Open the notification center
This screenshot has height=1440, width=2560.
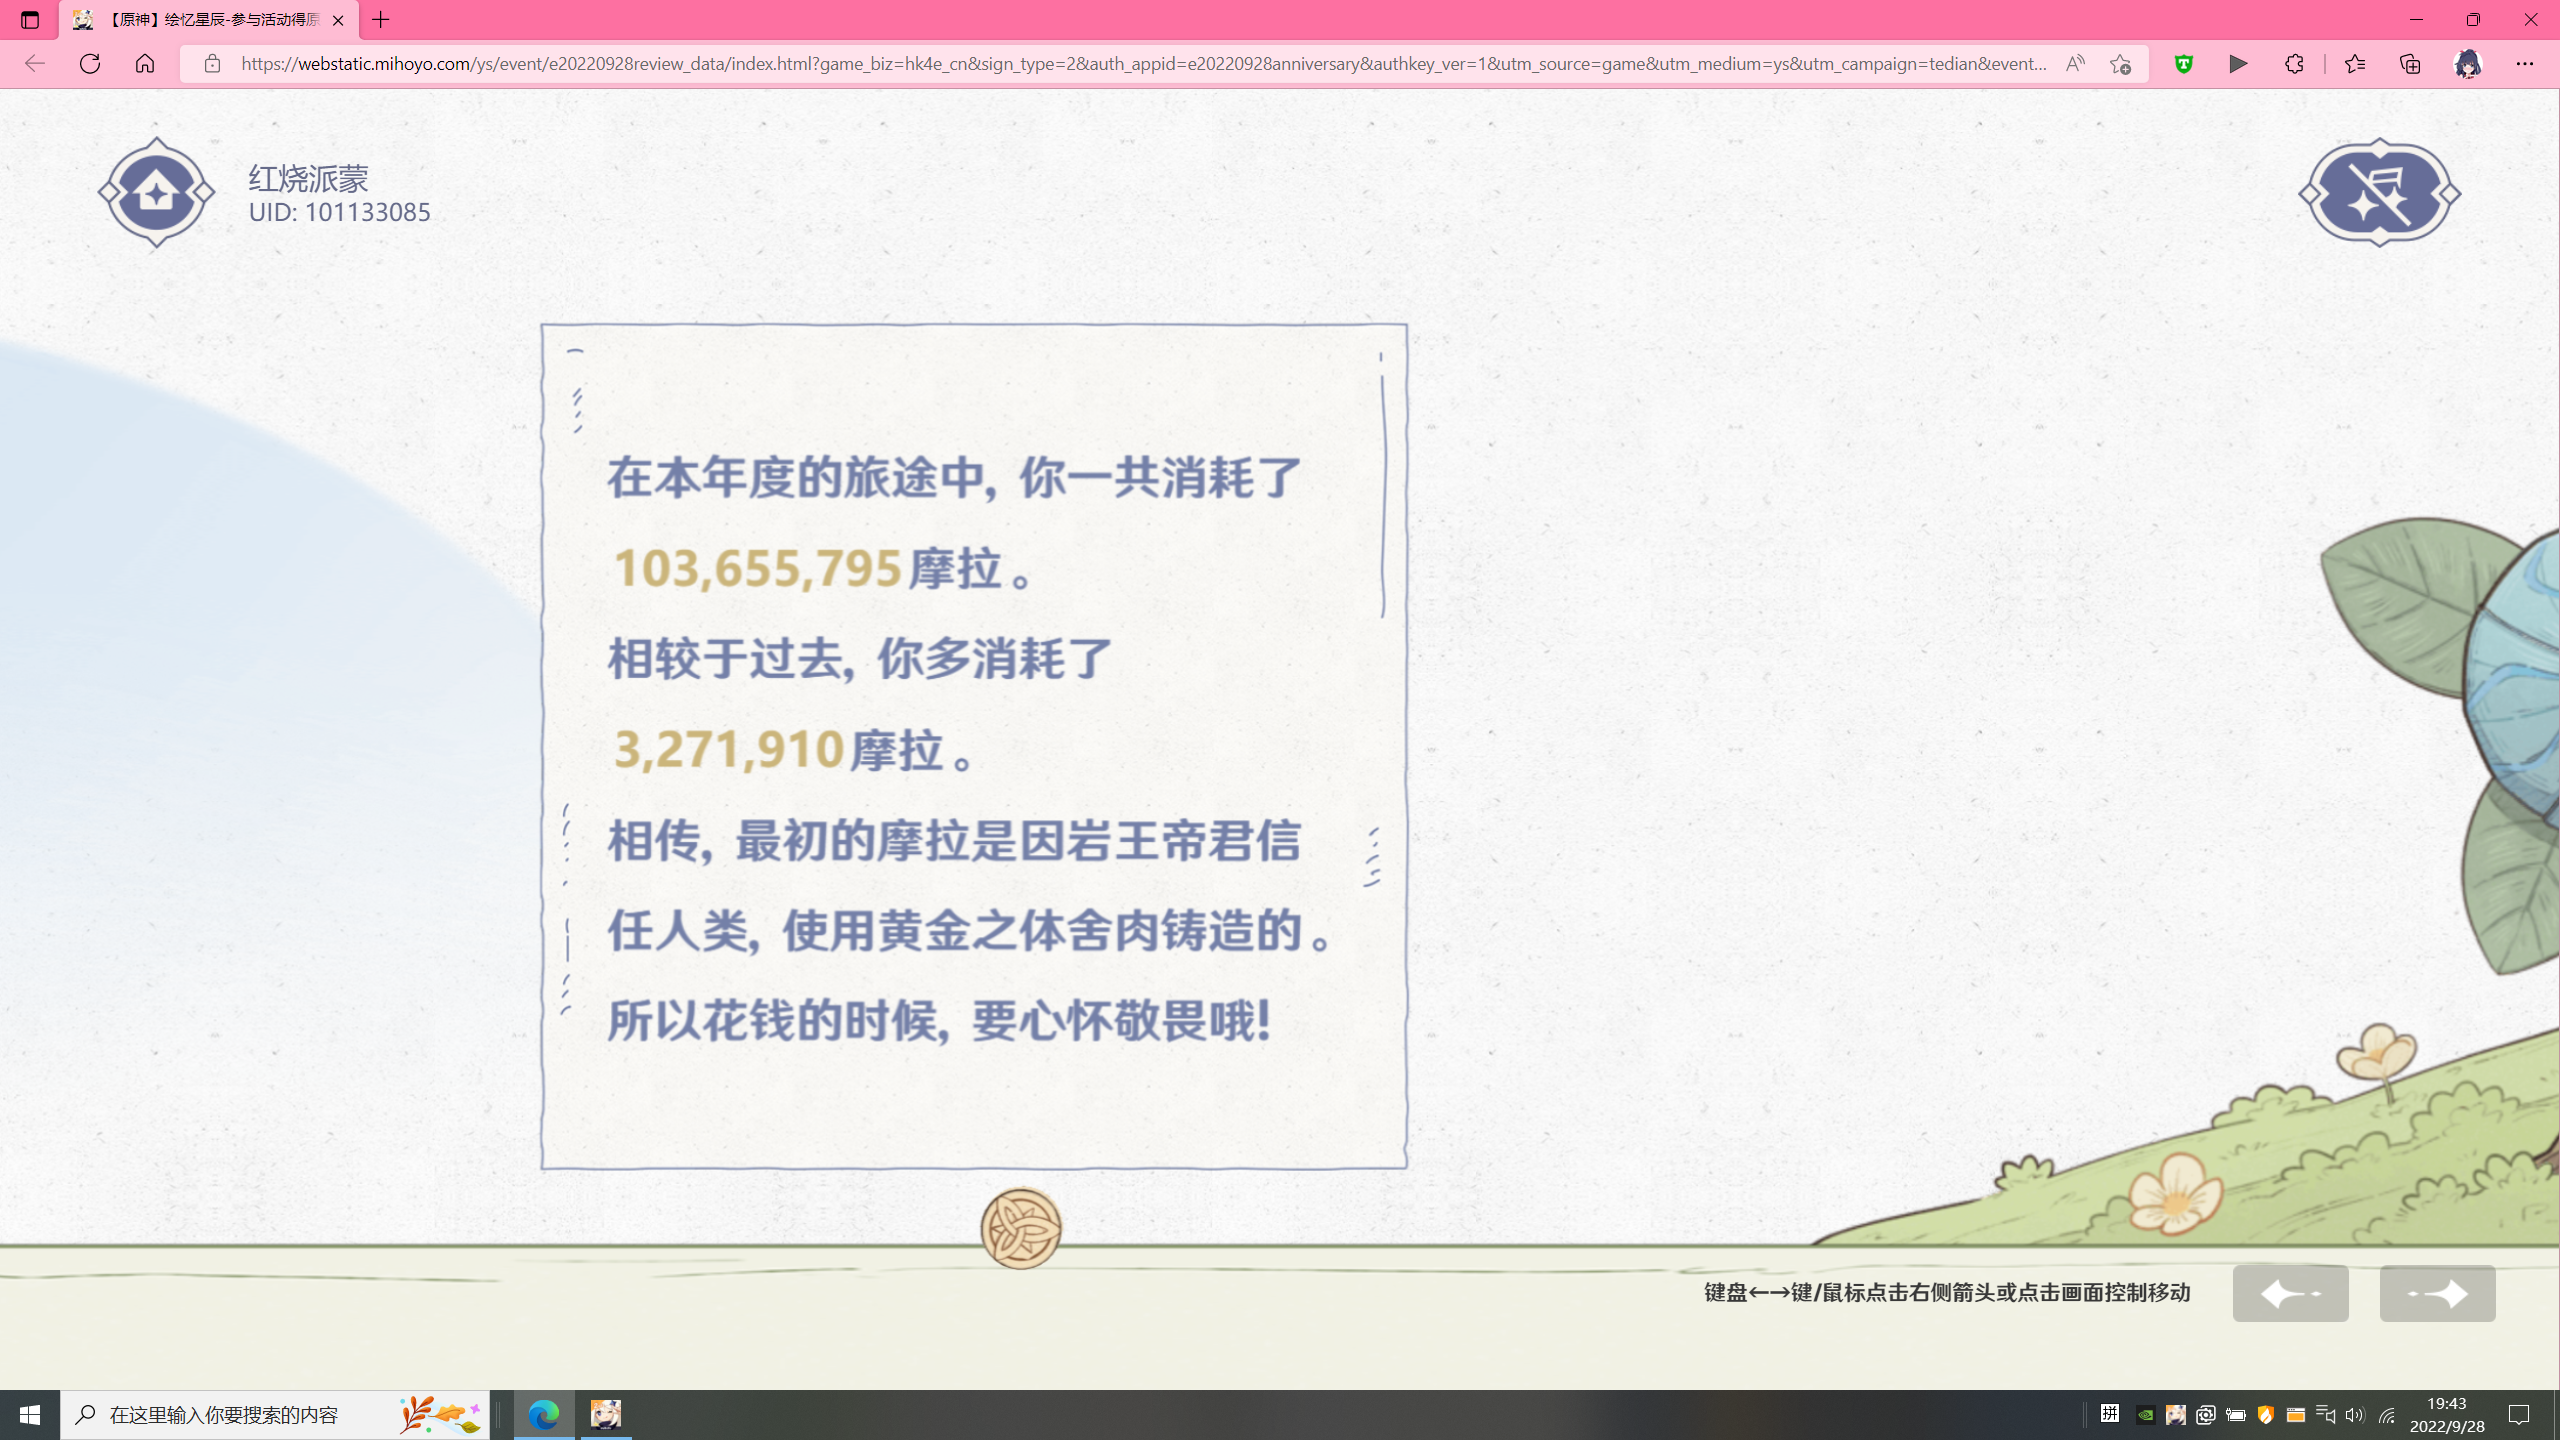pyautogui.click(x=2519, y=1415)
